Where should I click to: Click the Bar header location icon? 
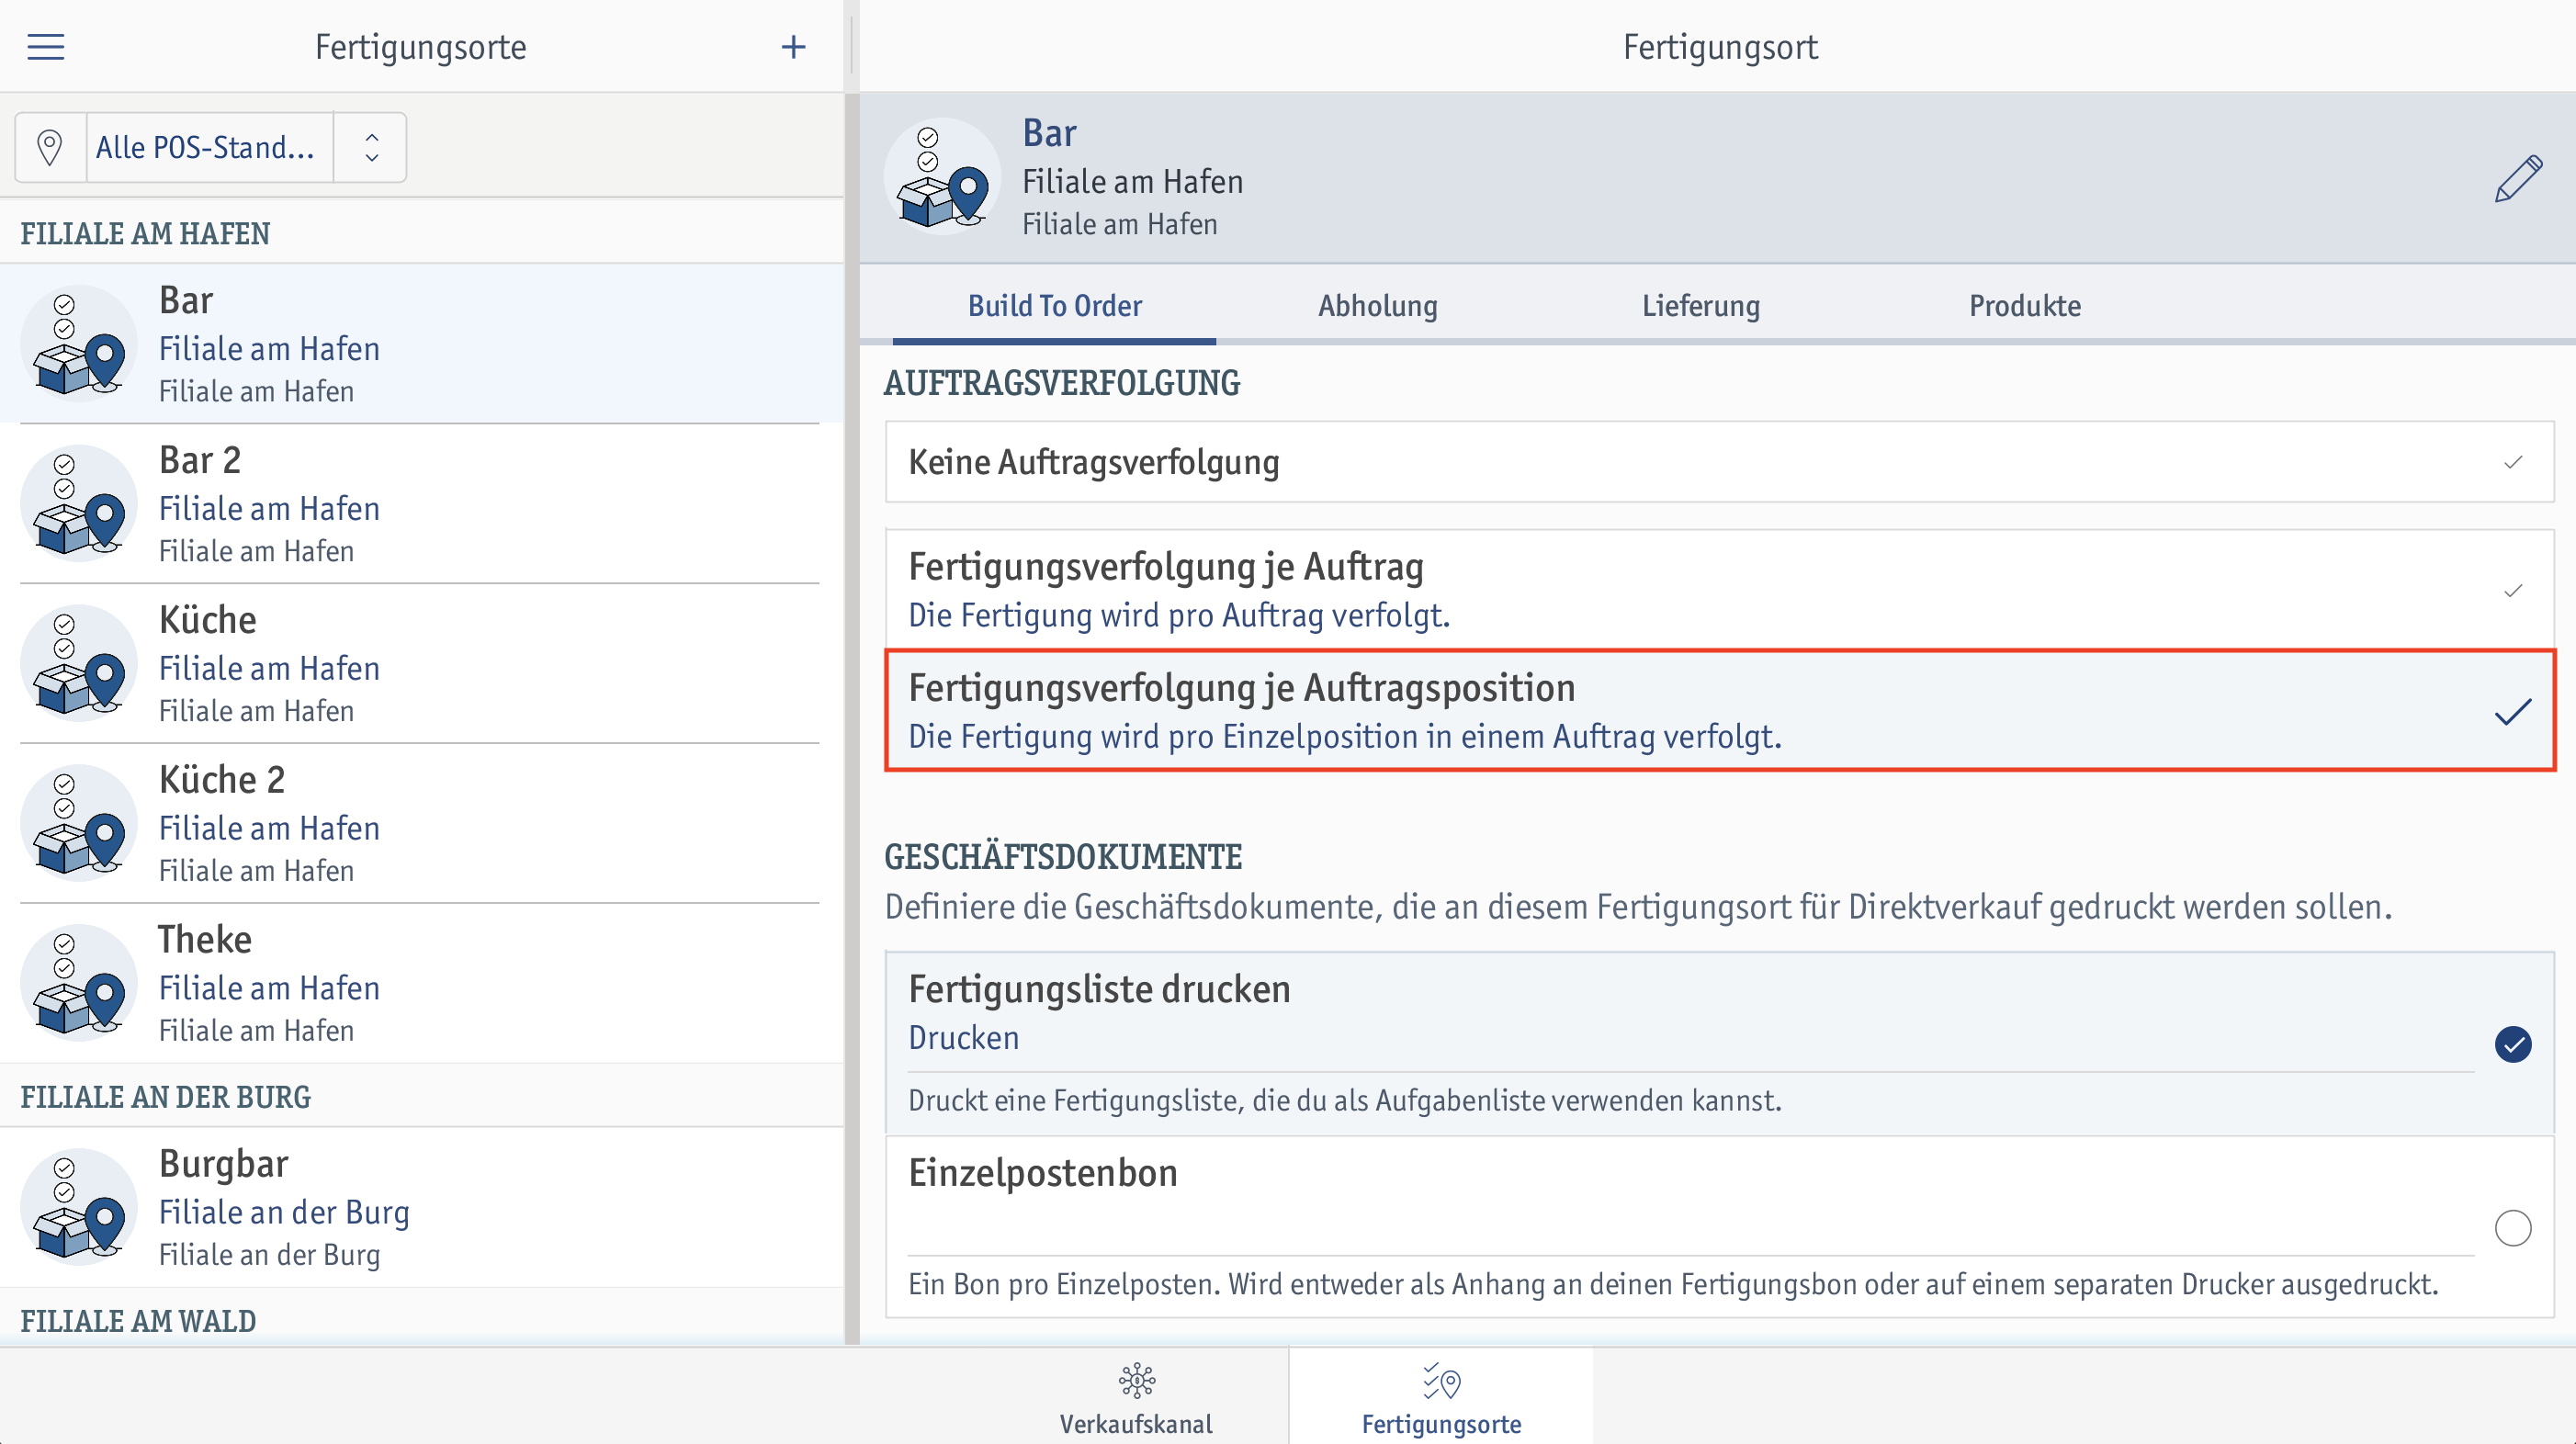tap(942, 177)
